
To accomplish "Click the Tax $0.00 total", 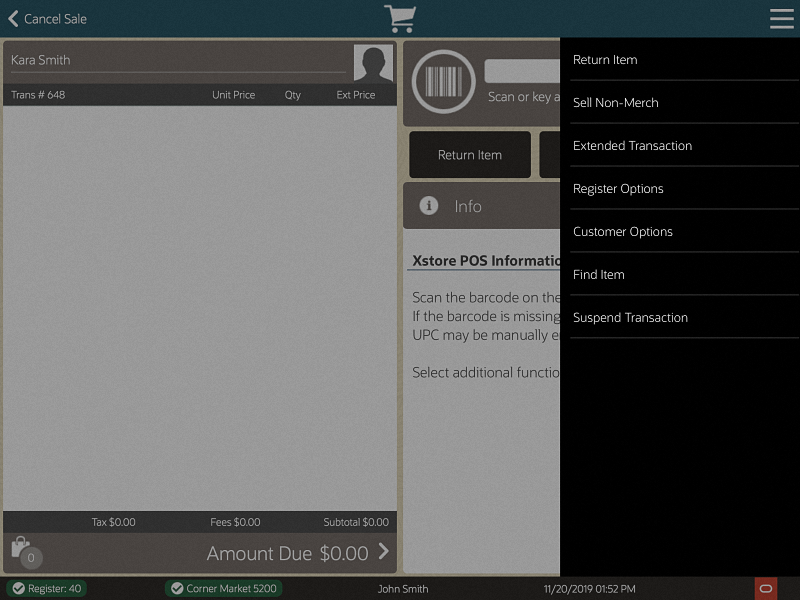I will (x=114, y=522).
